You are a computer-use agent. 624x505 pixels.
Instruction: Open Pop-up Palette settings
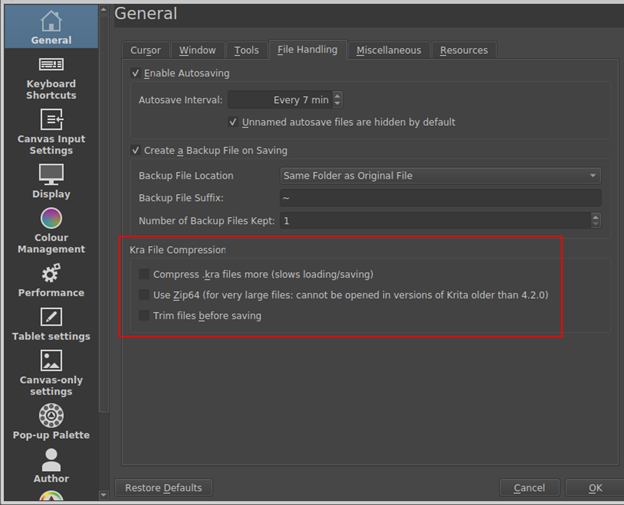coord(51,422)
